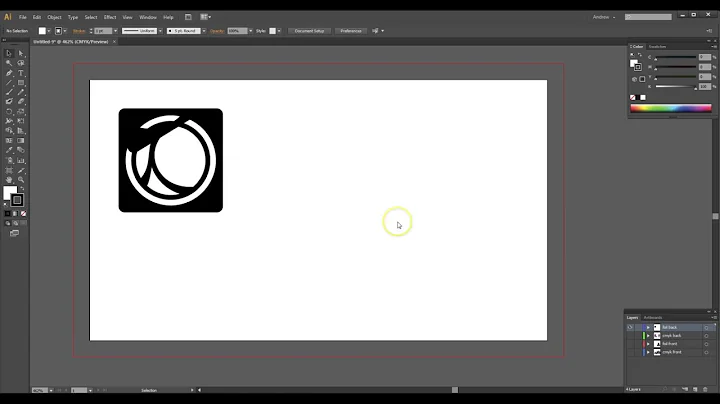This screenshot has width=720, height=404.
Task: Open the Object menu
Action: pos(54,17)
